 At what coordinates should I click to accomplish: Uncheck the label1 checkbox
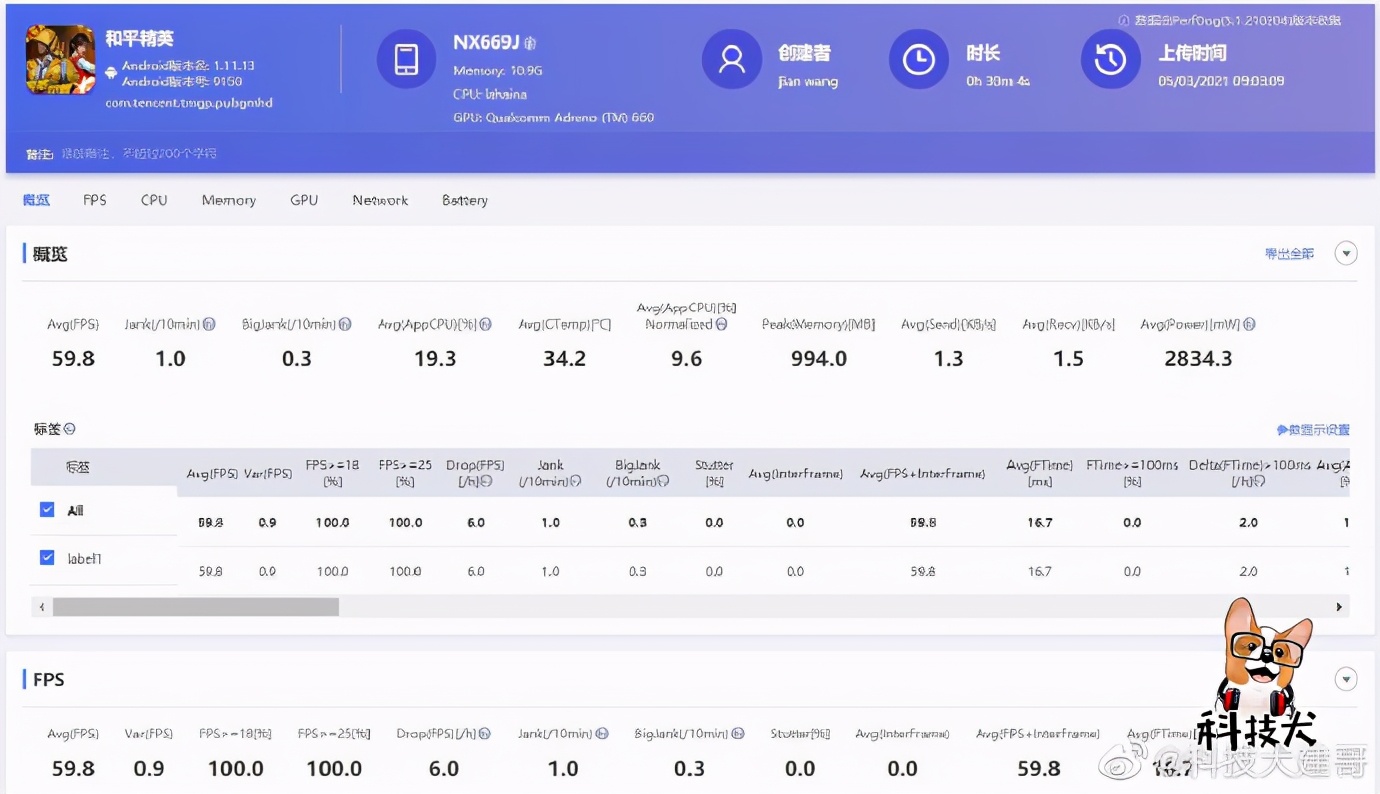click(x=47, y=557)
